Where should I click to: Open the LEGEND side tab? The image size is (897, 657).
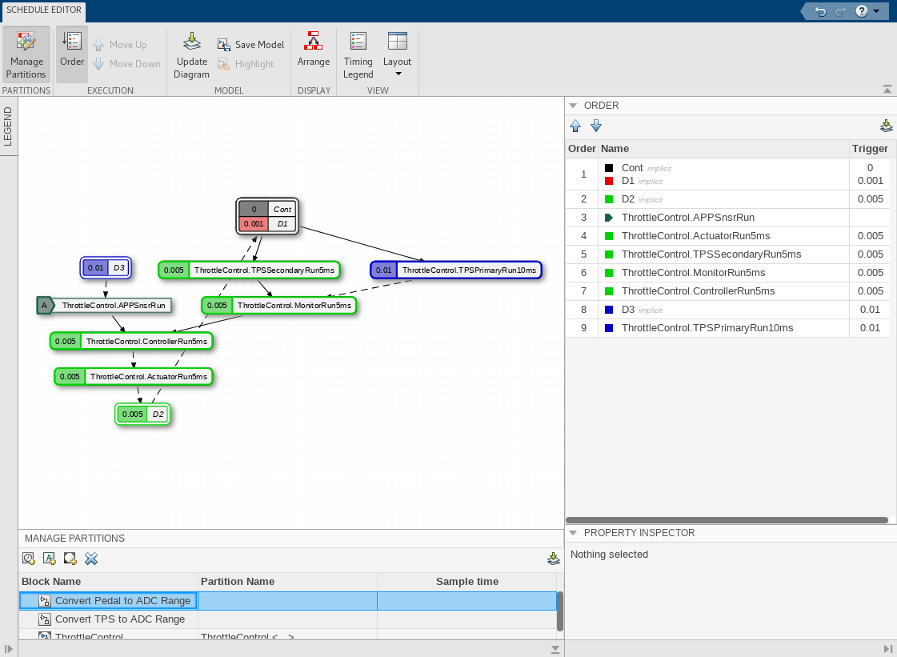point(8,126)
